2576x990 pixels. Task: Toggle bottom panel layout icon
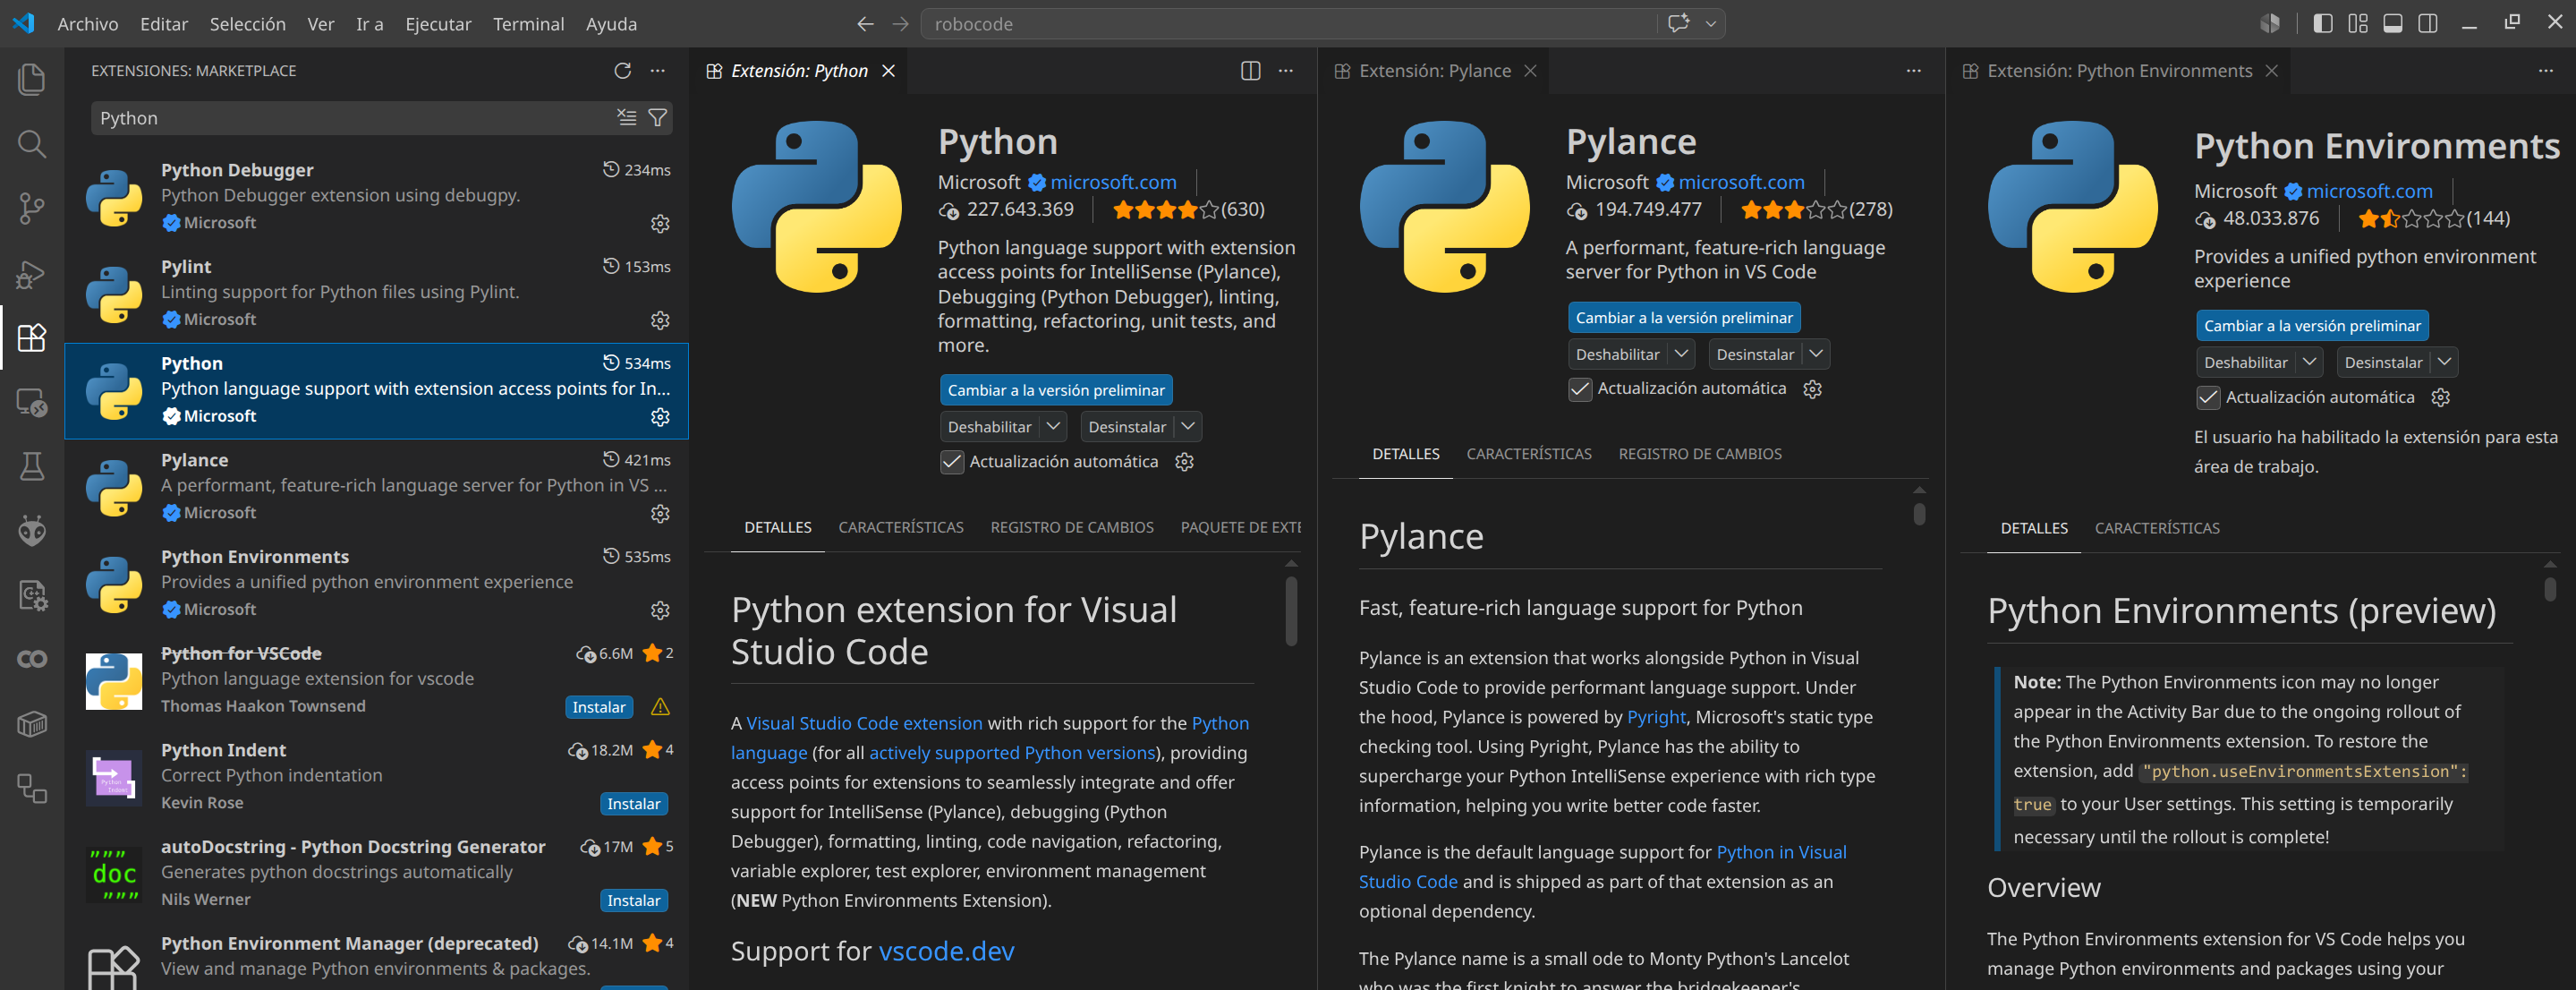2392,23
